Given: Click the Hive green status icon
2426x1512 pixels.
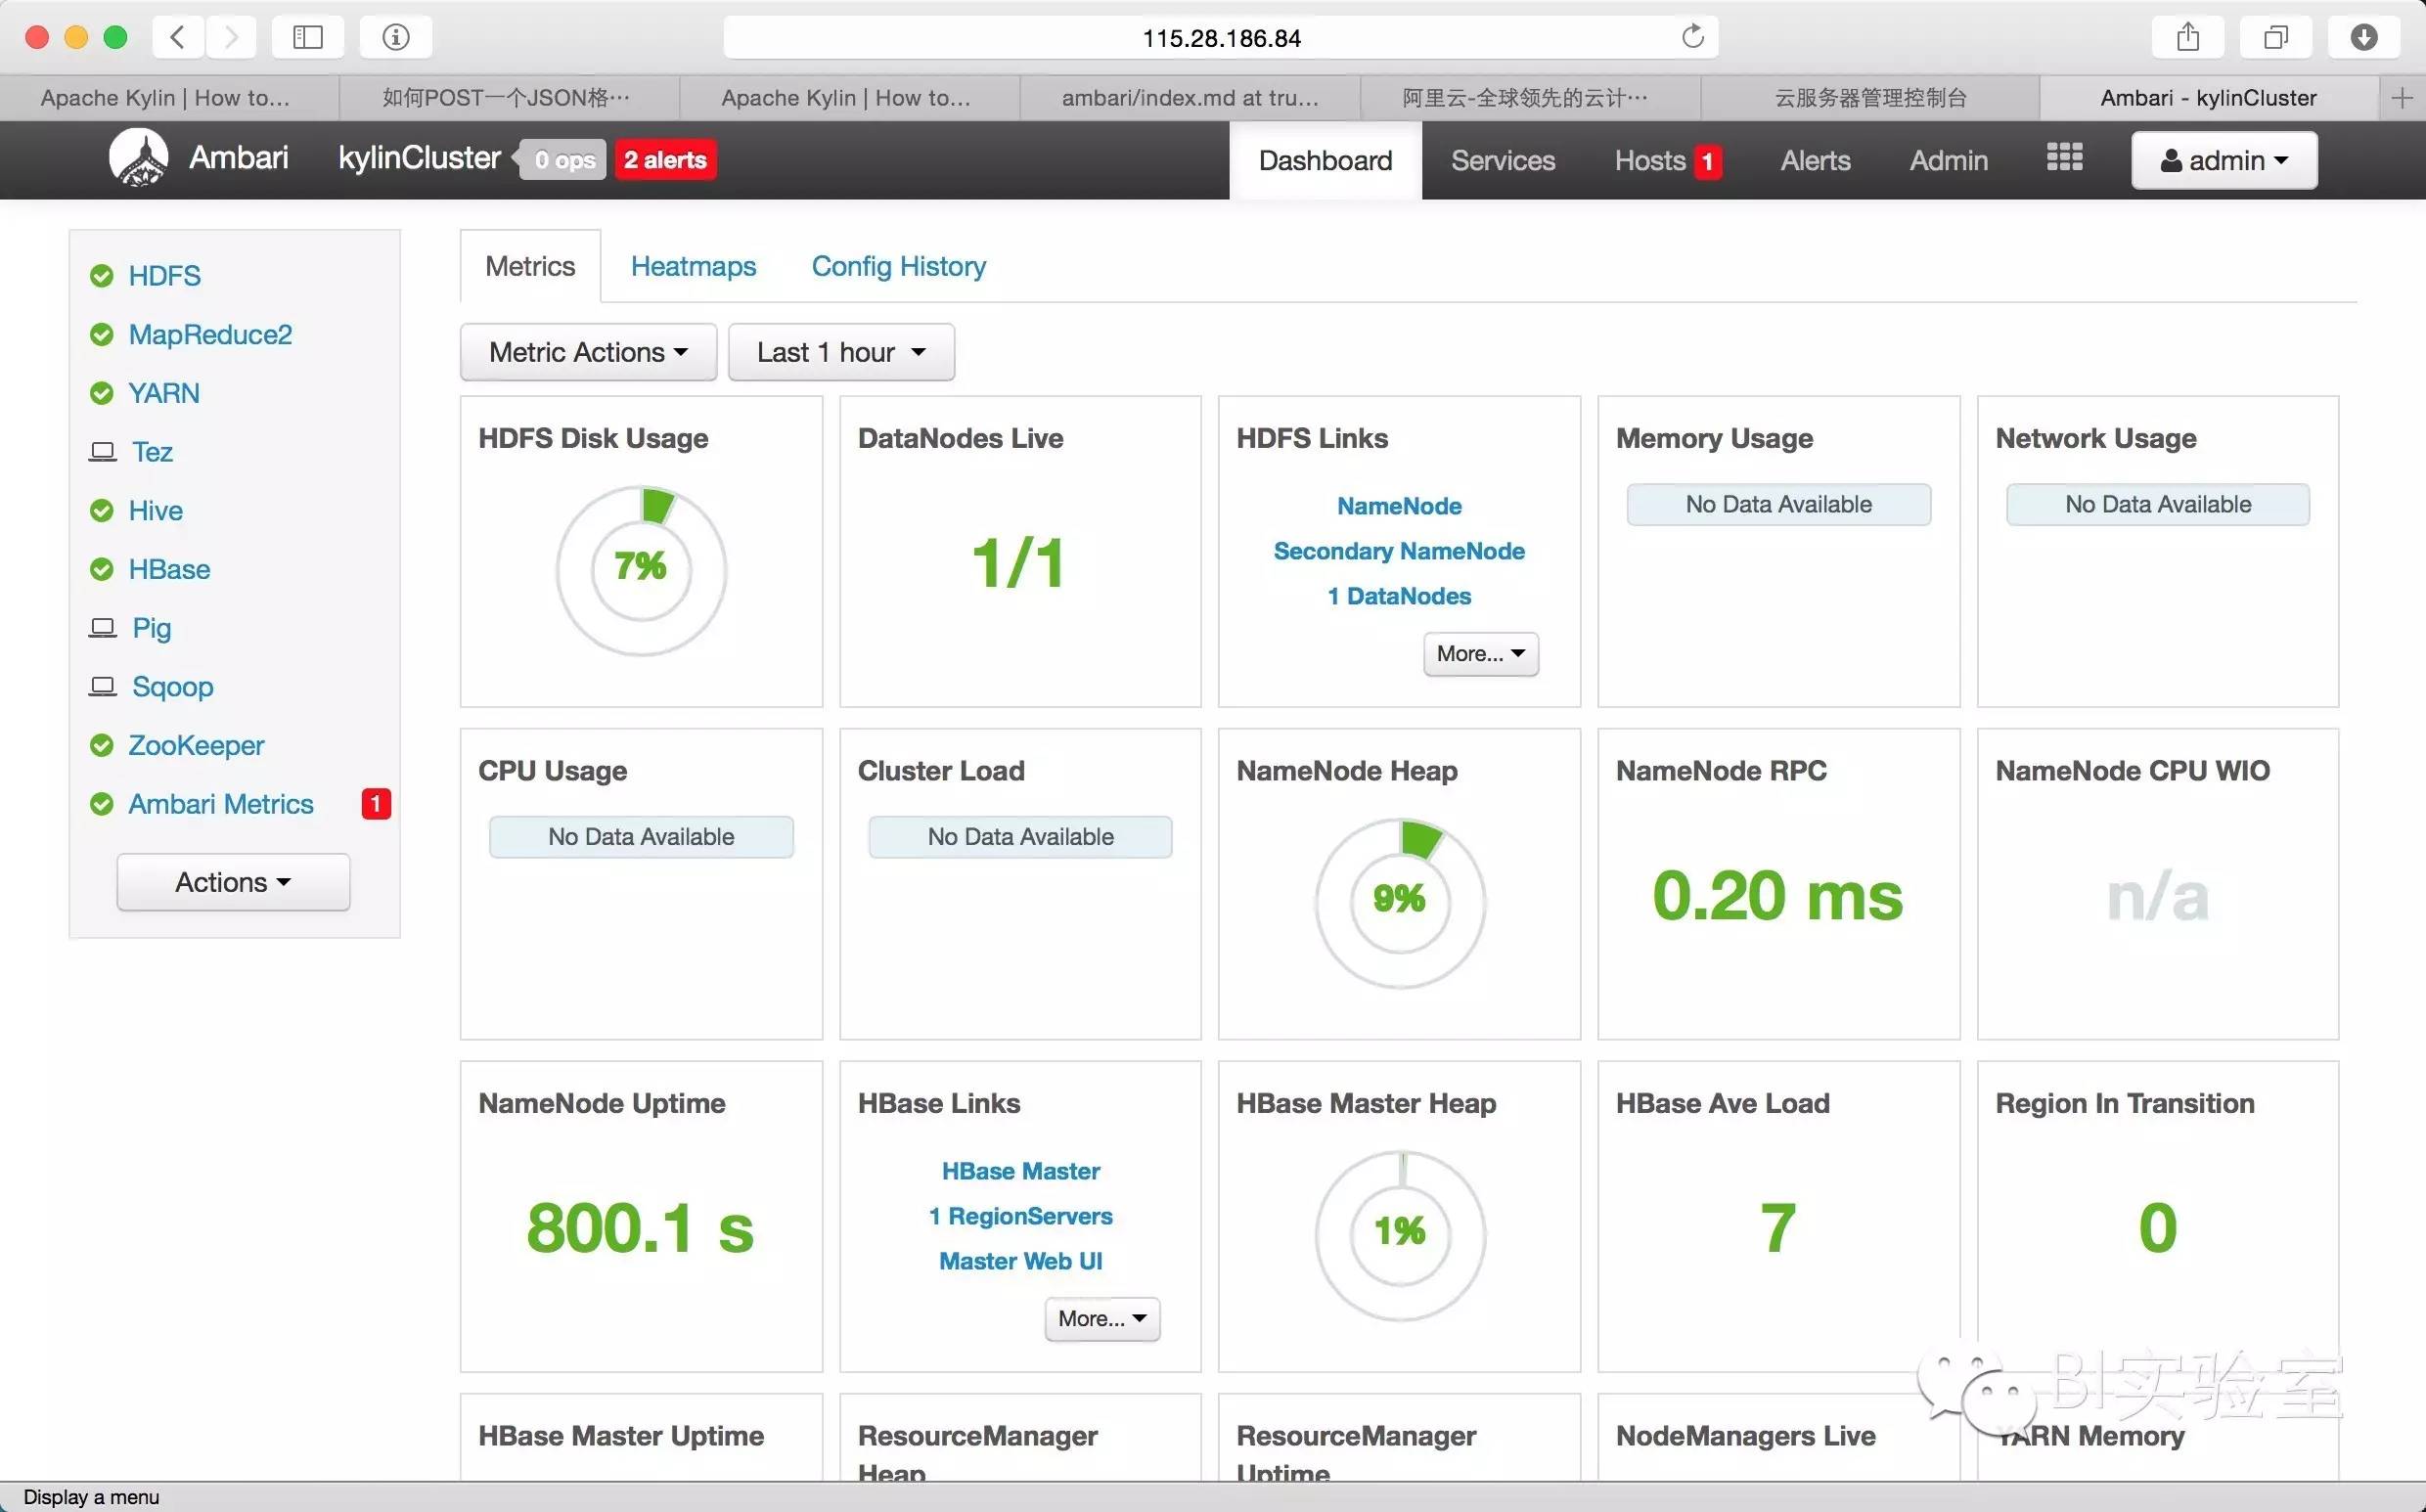Looking at the screenshot, I should 101,511.
